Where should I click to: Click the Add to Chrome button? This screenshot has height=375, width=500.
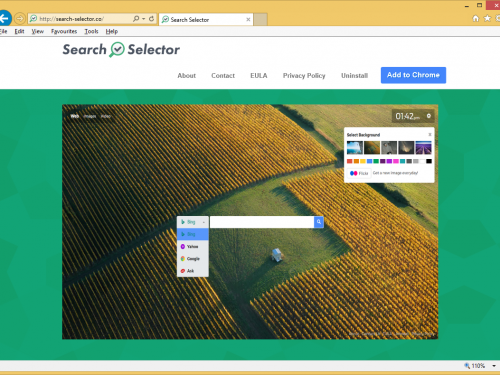click(413, 75)
